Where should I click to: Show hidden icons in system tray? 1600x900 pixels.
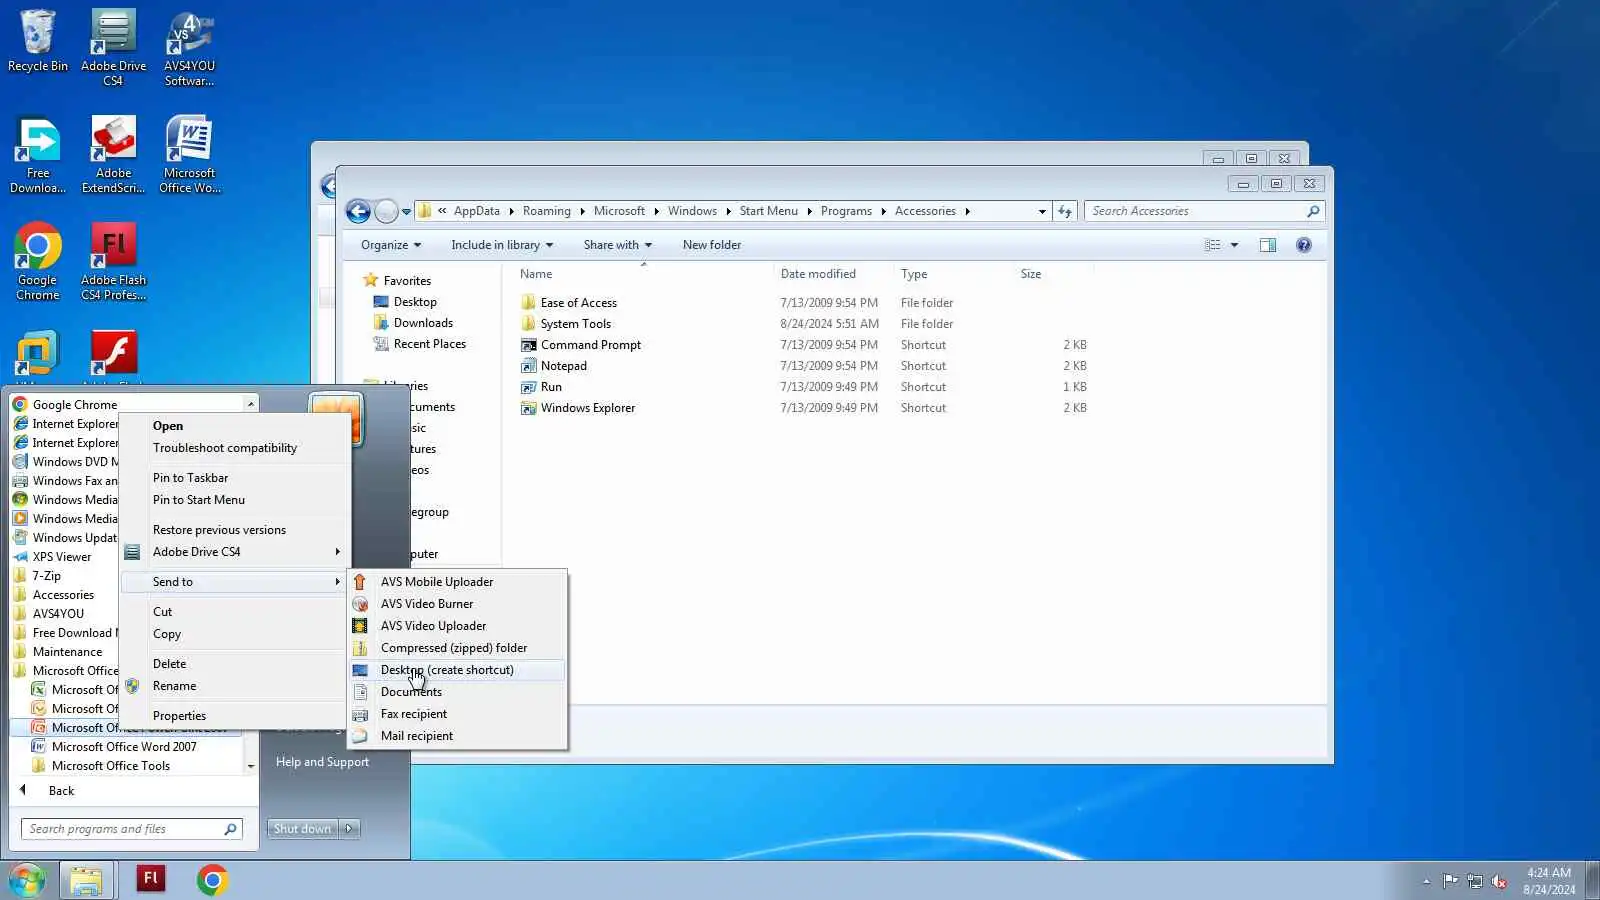tap(1426, 881)
